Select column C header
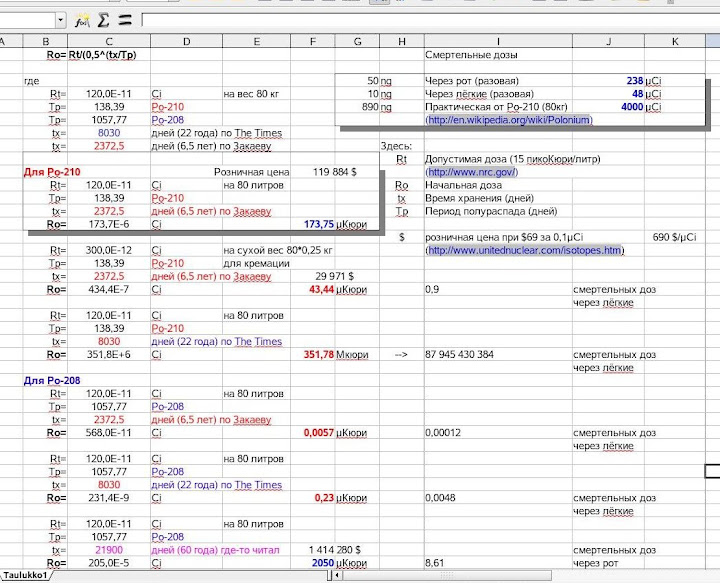 tap(109, 41)
